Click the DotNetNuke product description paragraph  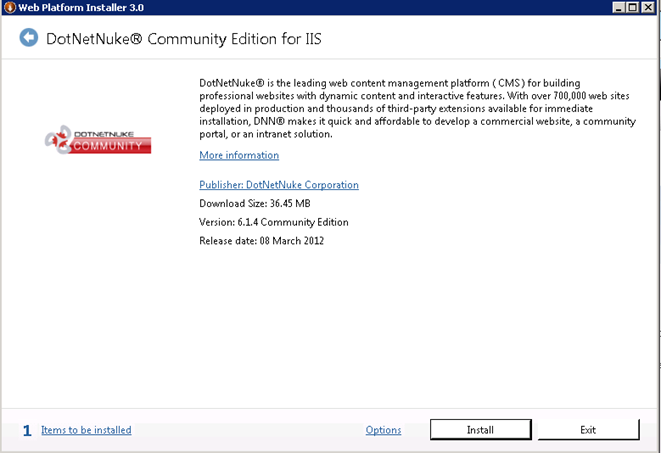417,108
